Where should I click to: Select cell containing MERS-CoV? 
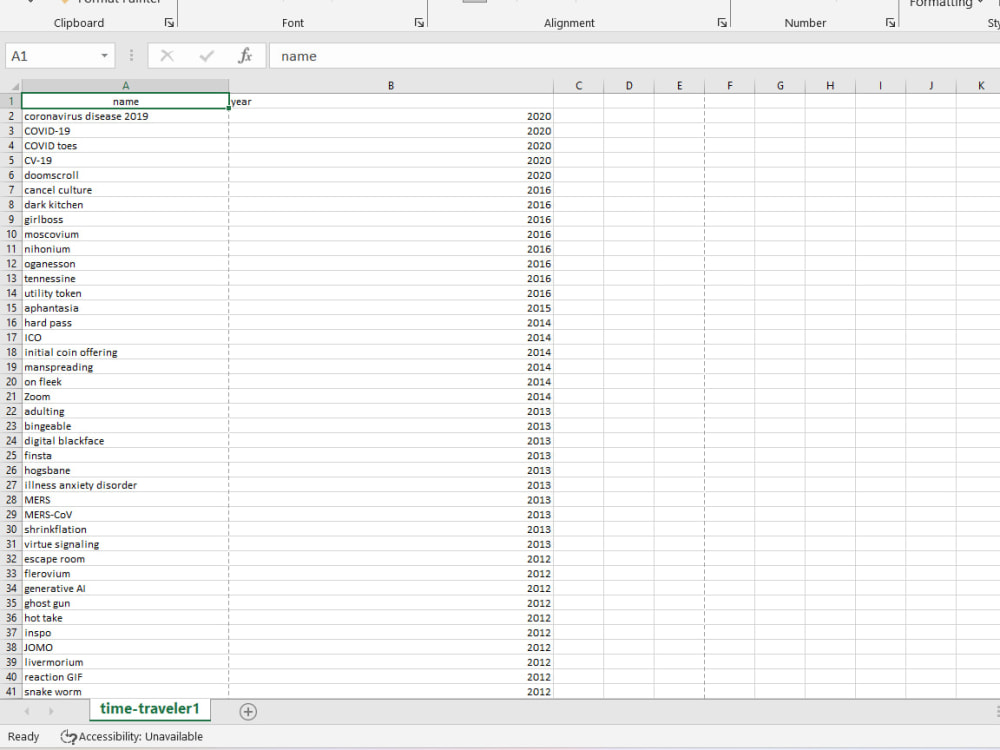pos(126,515)
